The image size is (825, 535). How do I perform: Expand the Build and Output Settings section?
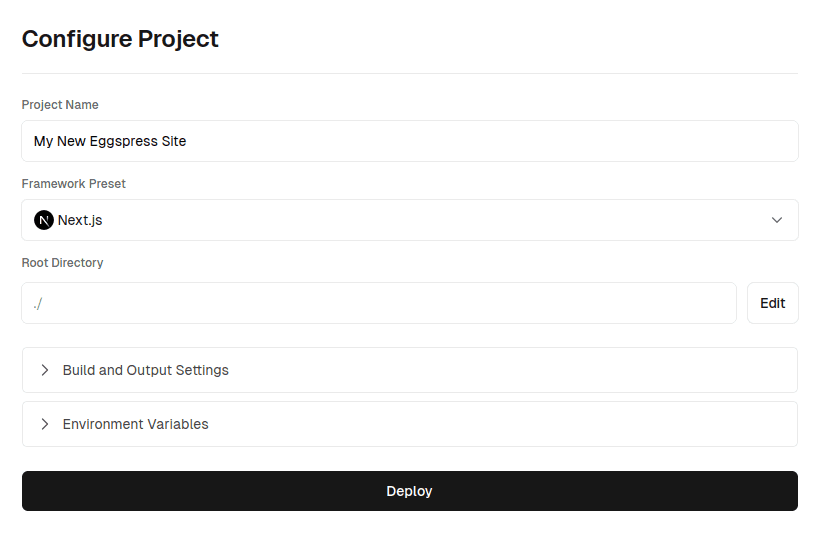[410, 370]
